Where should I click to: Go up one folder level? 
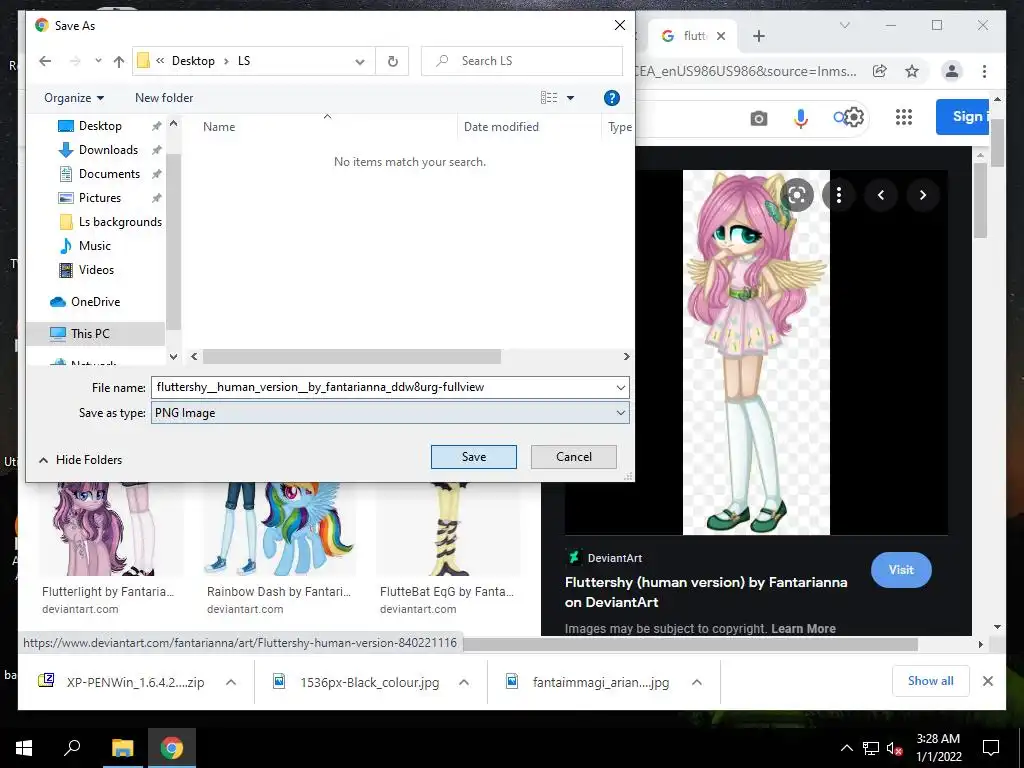point(118,61)
